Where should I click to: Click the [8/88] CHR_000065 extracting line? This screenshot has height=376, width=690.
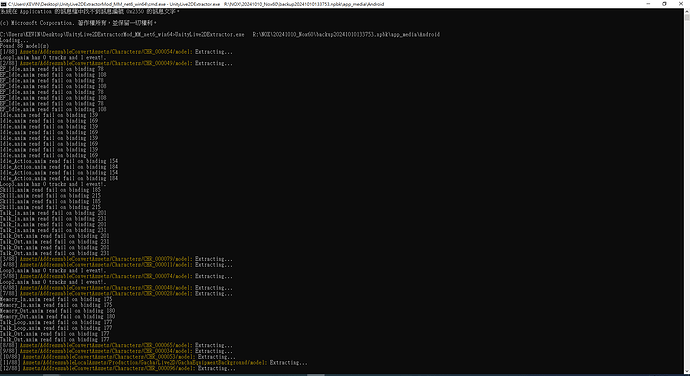coord(116,345)
